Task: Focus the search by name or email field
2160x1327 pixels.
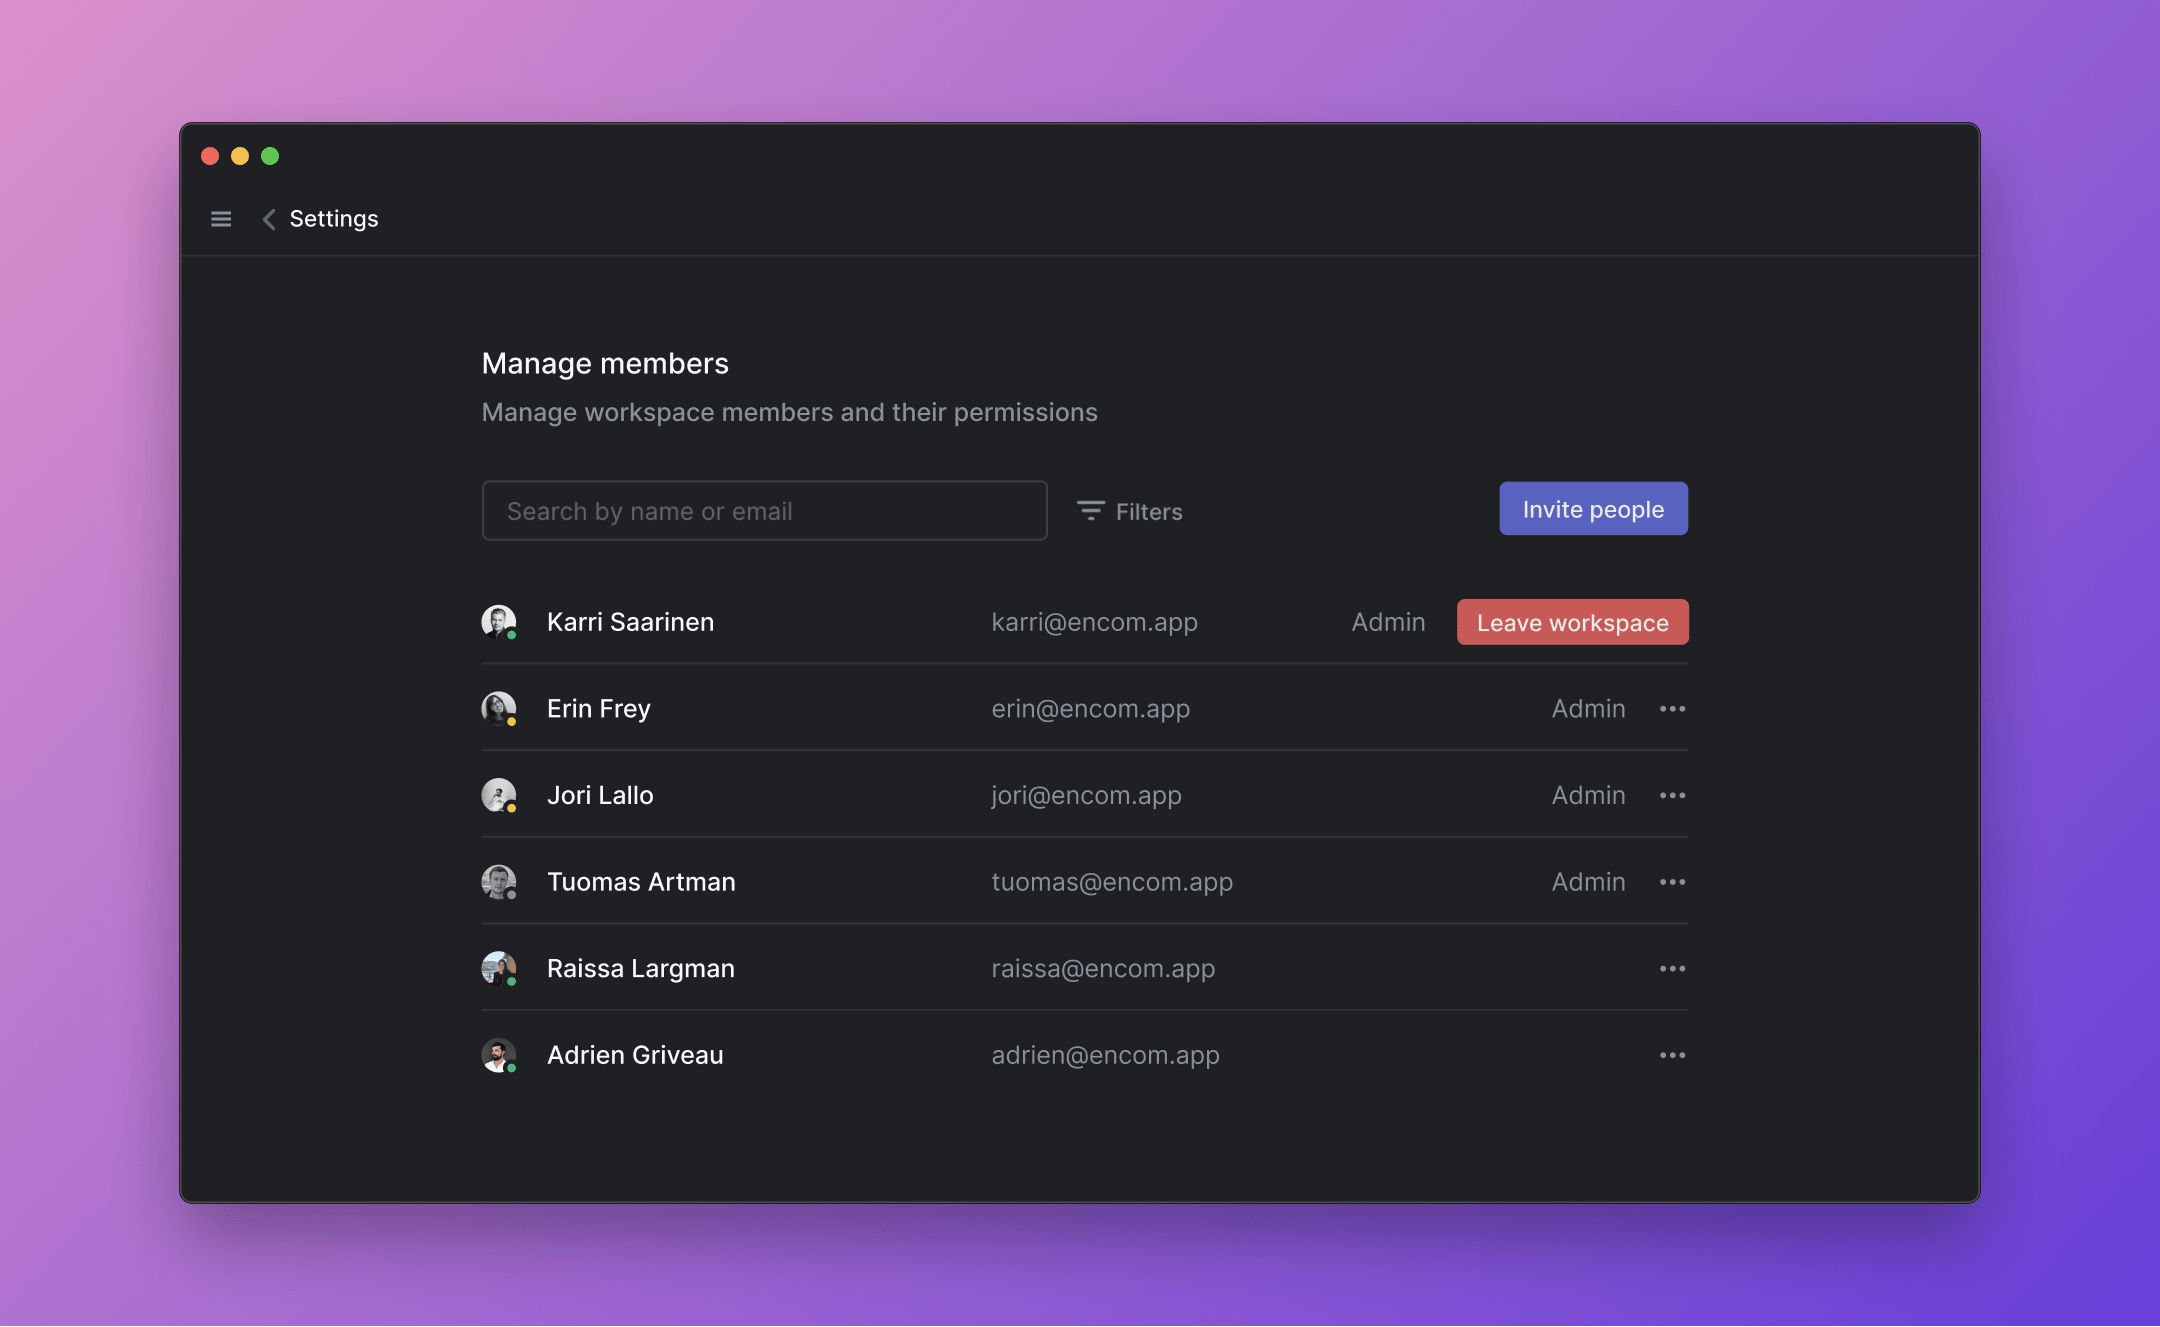Action: (x=764, y=511)
